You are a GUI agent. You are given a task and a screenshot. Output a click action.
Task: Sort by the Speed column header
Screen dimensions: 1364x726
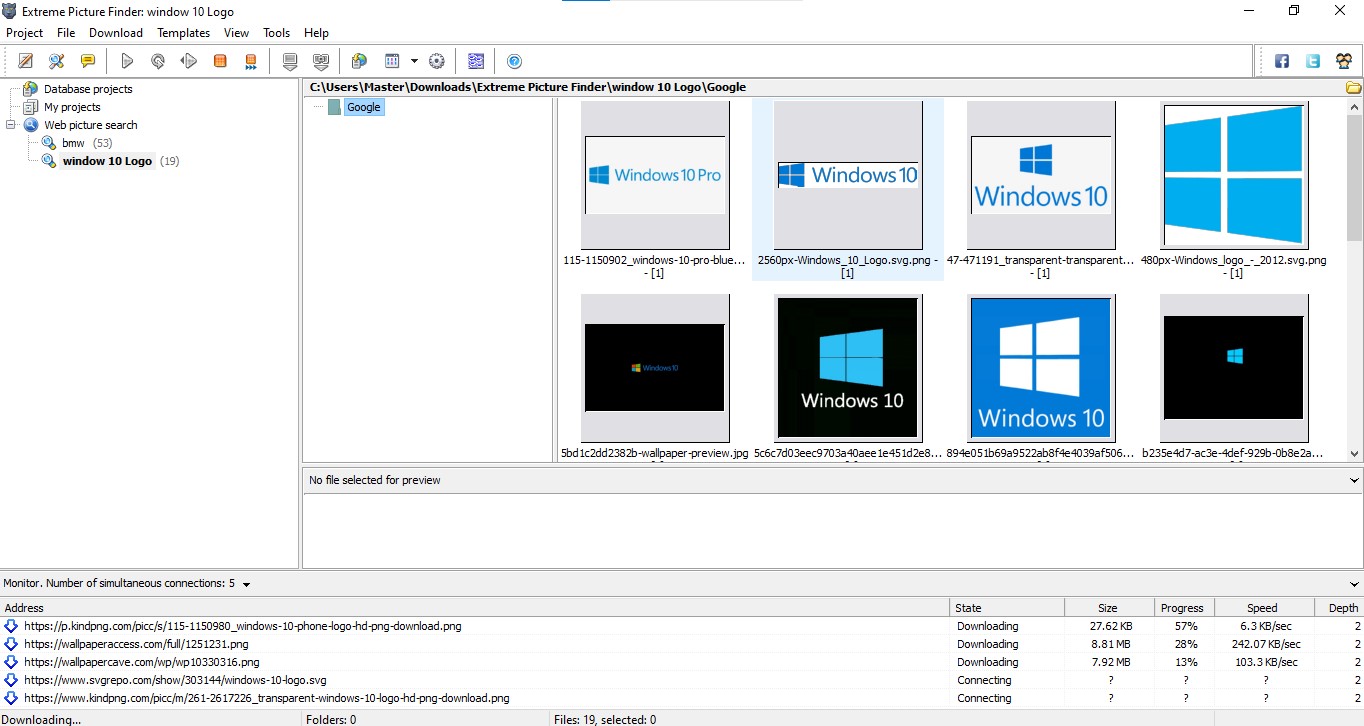(x=1262, y=608)
